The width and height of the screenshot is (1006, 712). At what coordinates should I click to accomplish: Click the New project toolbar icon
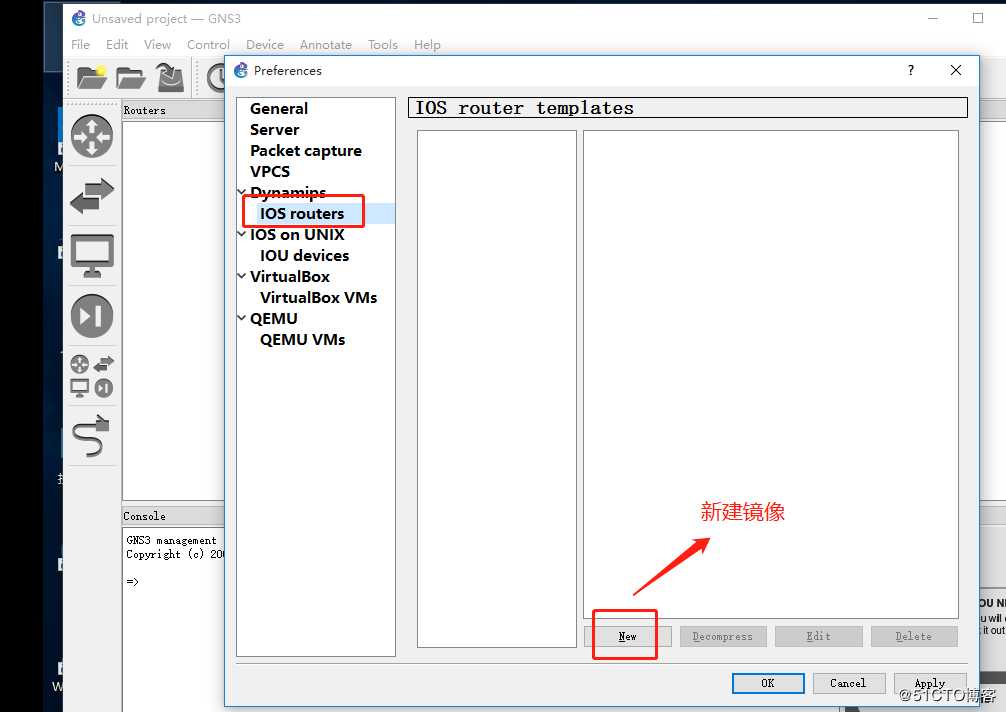(x=92, y=77)
